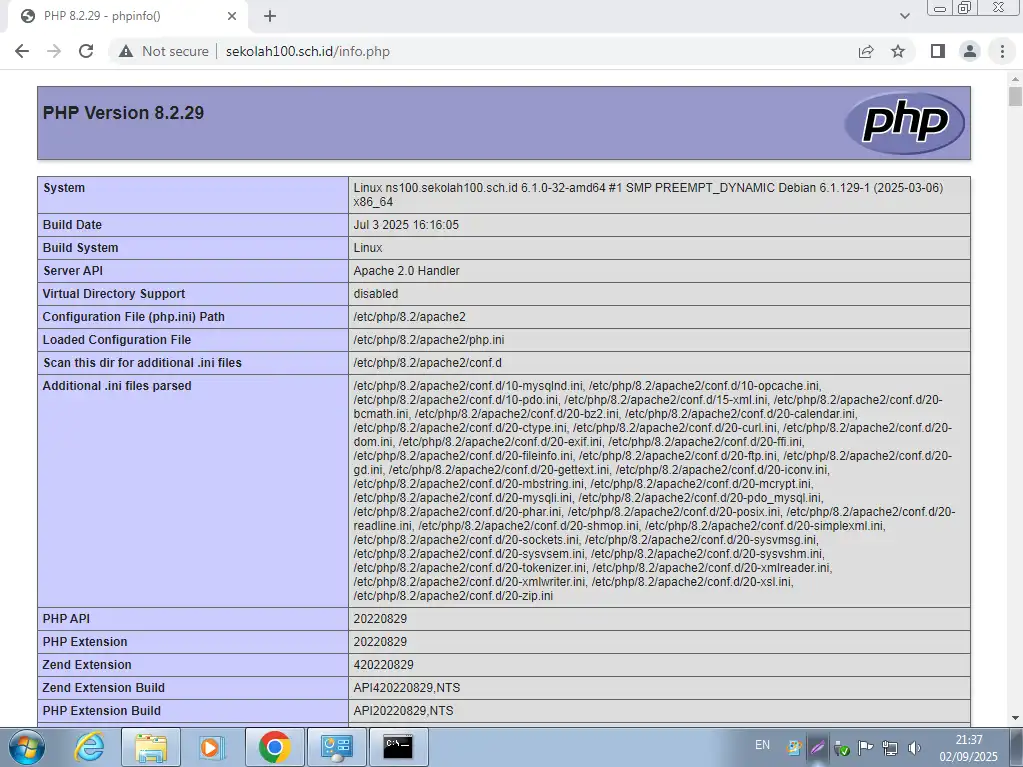Viewport: 1023px width, 767px height.
Task: Switch to Chrome in the taskbar
Action: tap(275, 747)
